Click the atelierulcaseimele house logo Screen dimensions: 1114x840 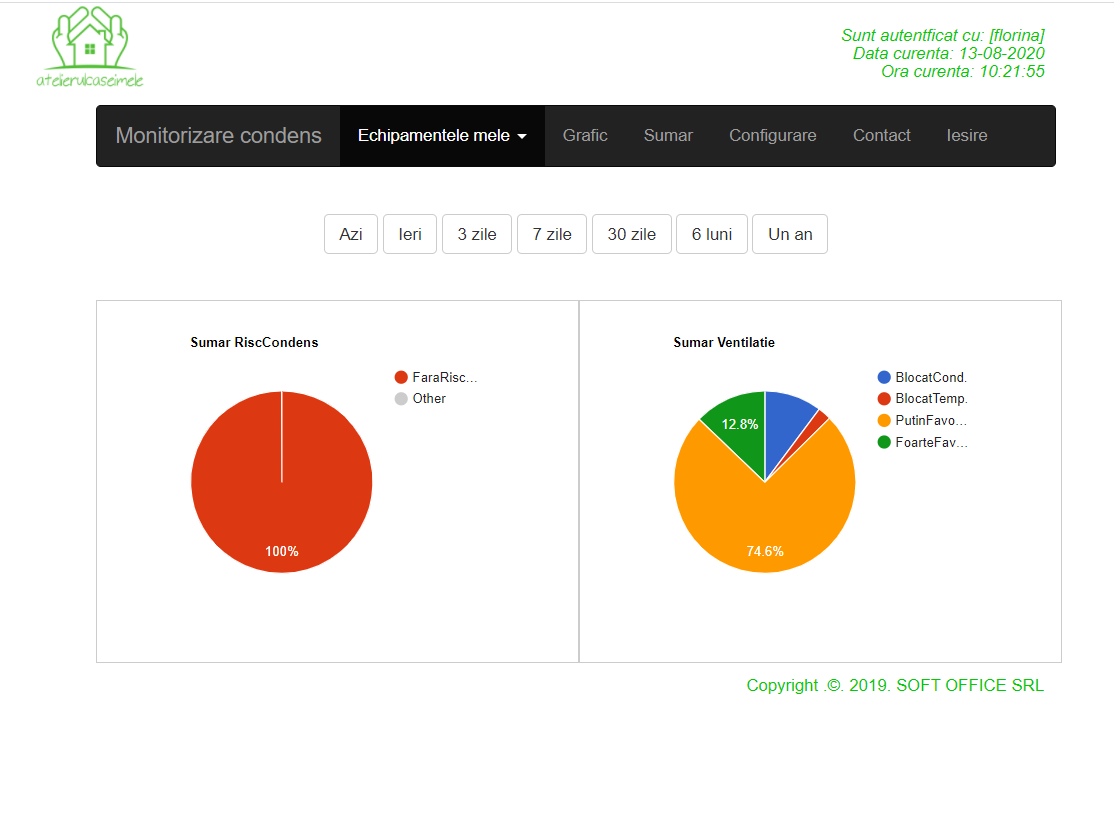(x=90, y=47)
